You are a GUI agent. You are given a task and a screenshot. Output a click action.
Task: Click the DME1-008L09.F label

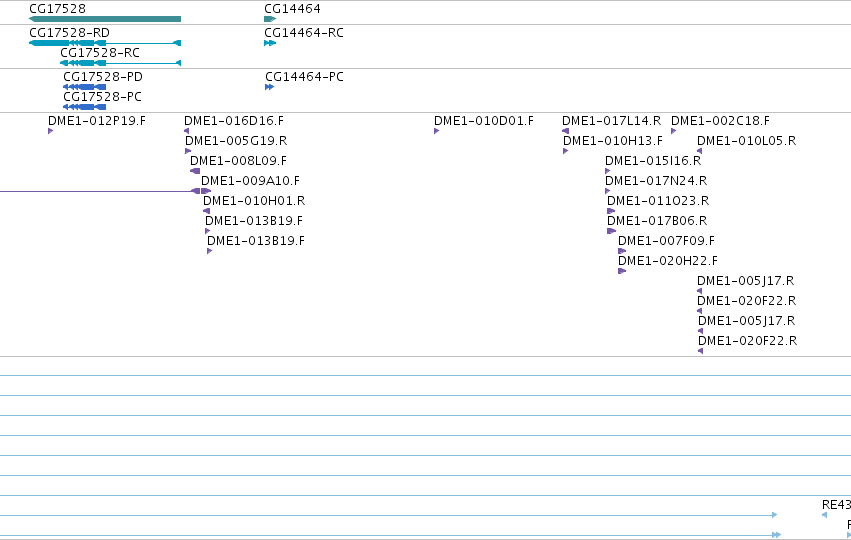pos(238,161)
